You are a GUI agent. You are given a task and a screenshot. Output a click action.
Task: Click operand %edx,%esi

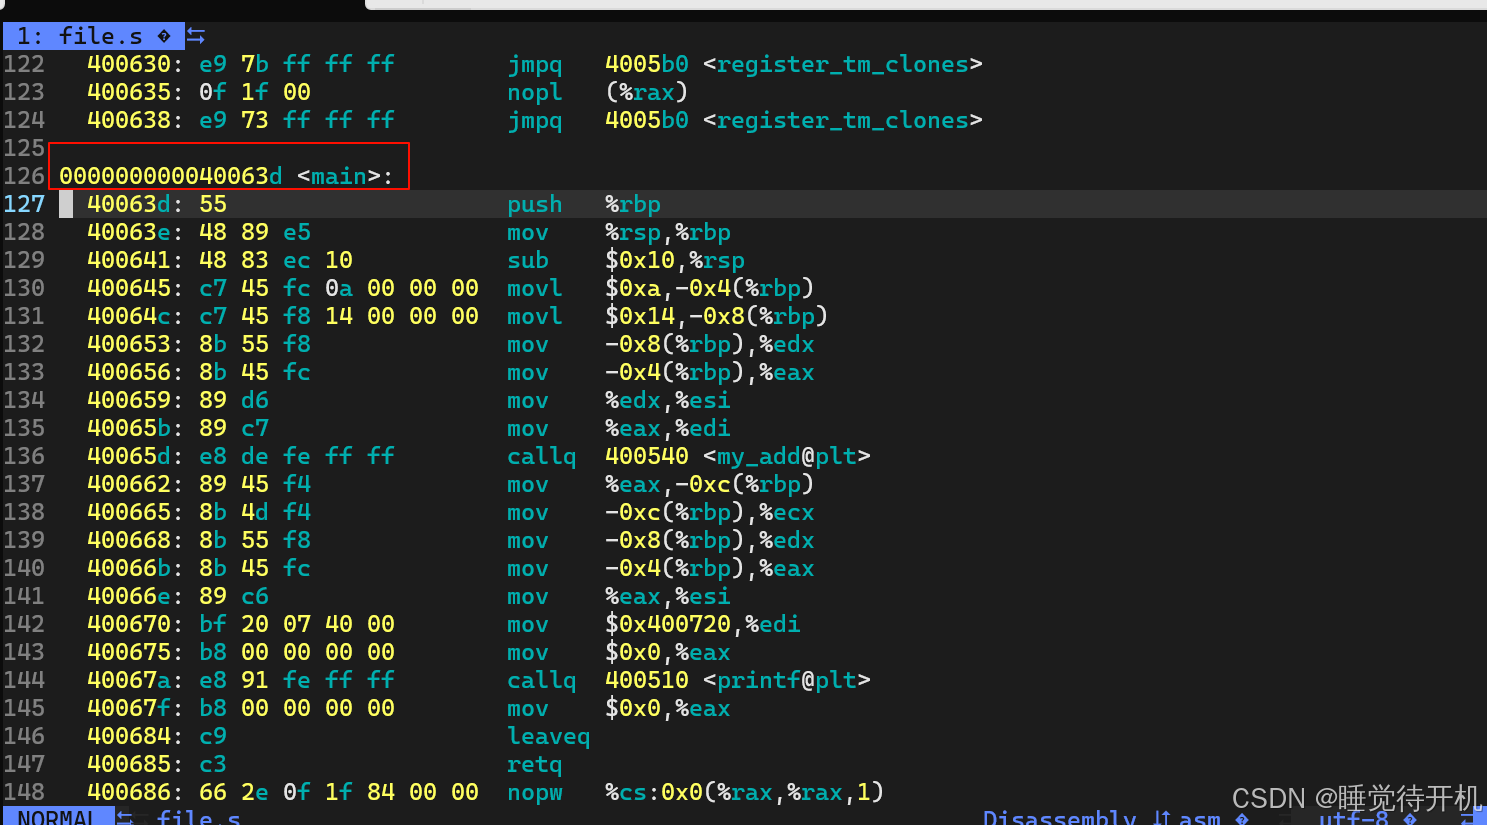668,400
